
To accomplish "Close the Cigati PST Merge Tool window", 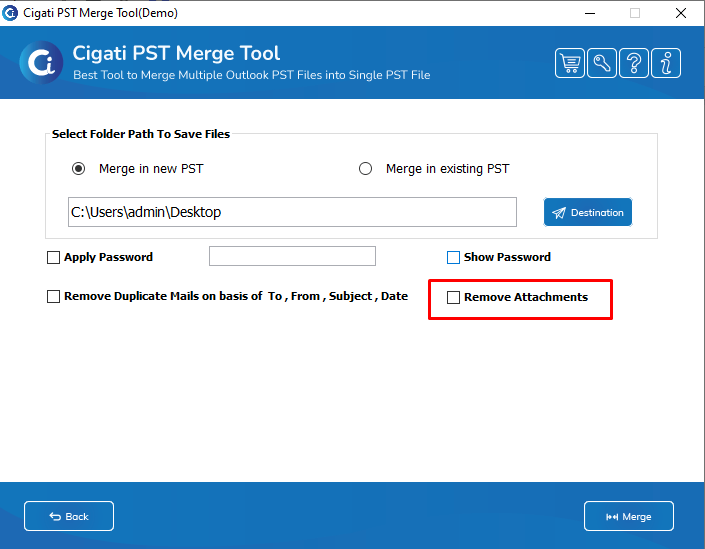I will pos(681,13).
